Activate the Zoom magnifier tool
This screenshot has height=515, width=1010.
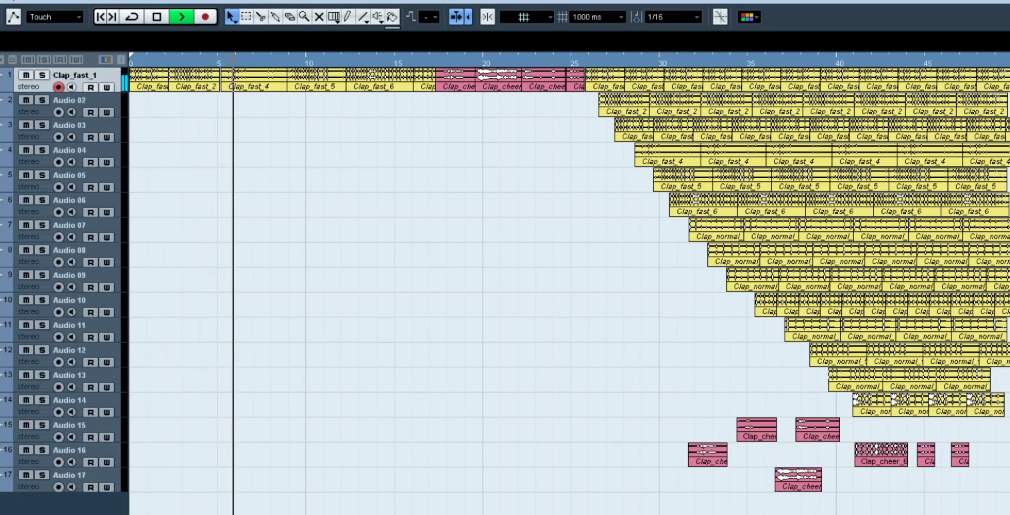(x=304, y=17)
